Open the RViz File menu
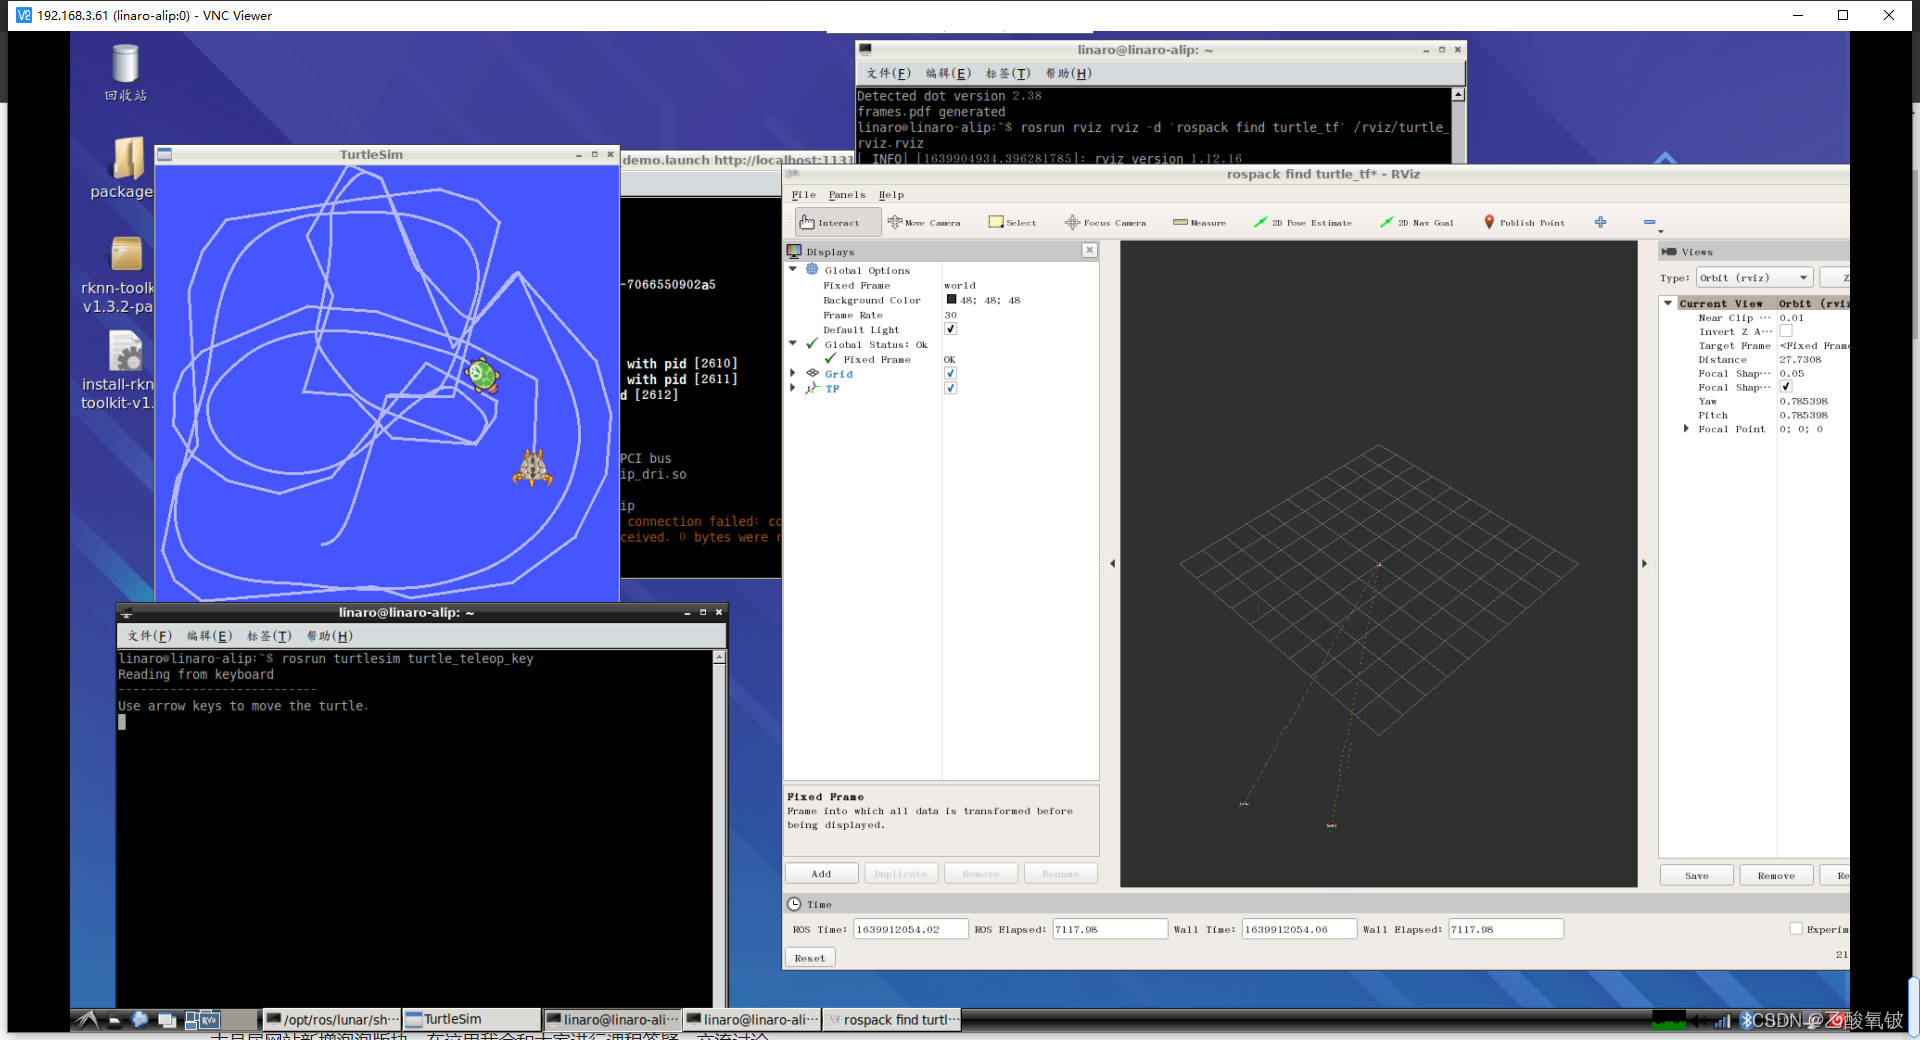1920x1040 pixels. [x=804, y=195]
